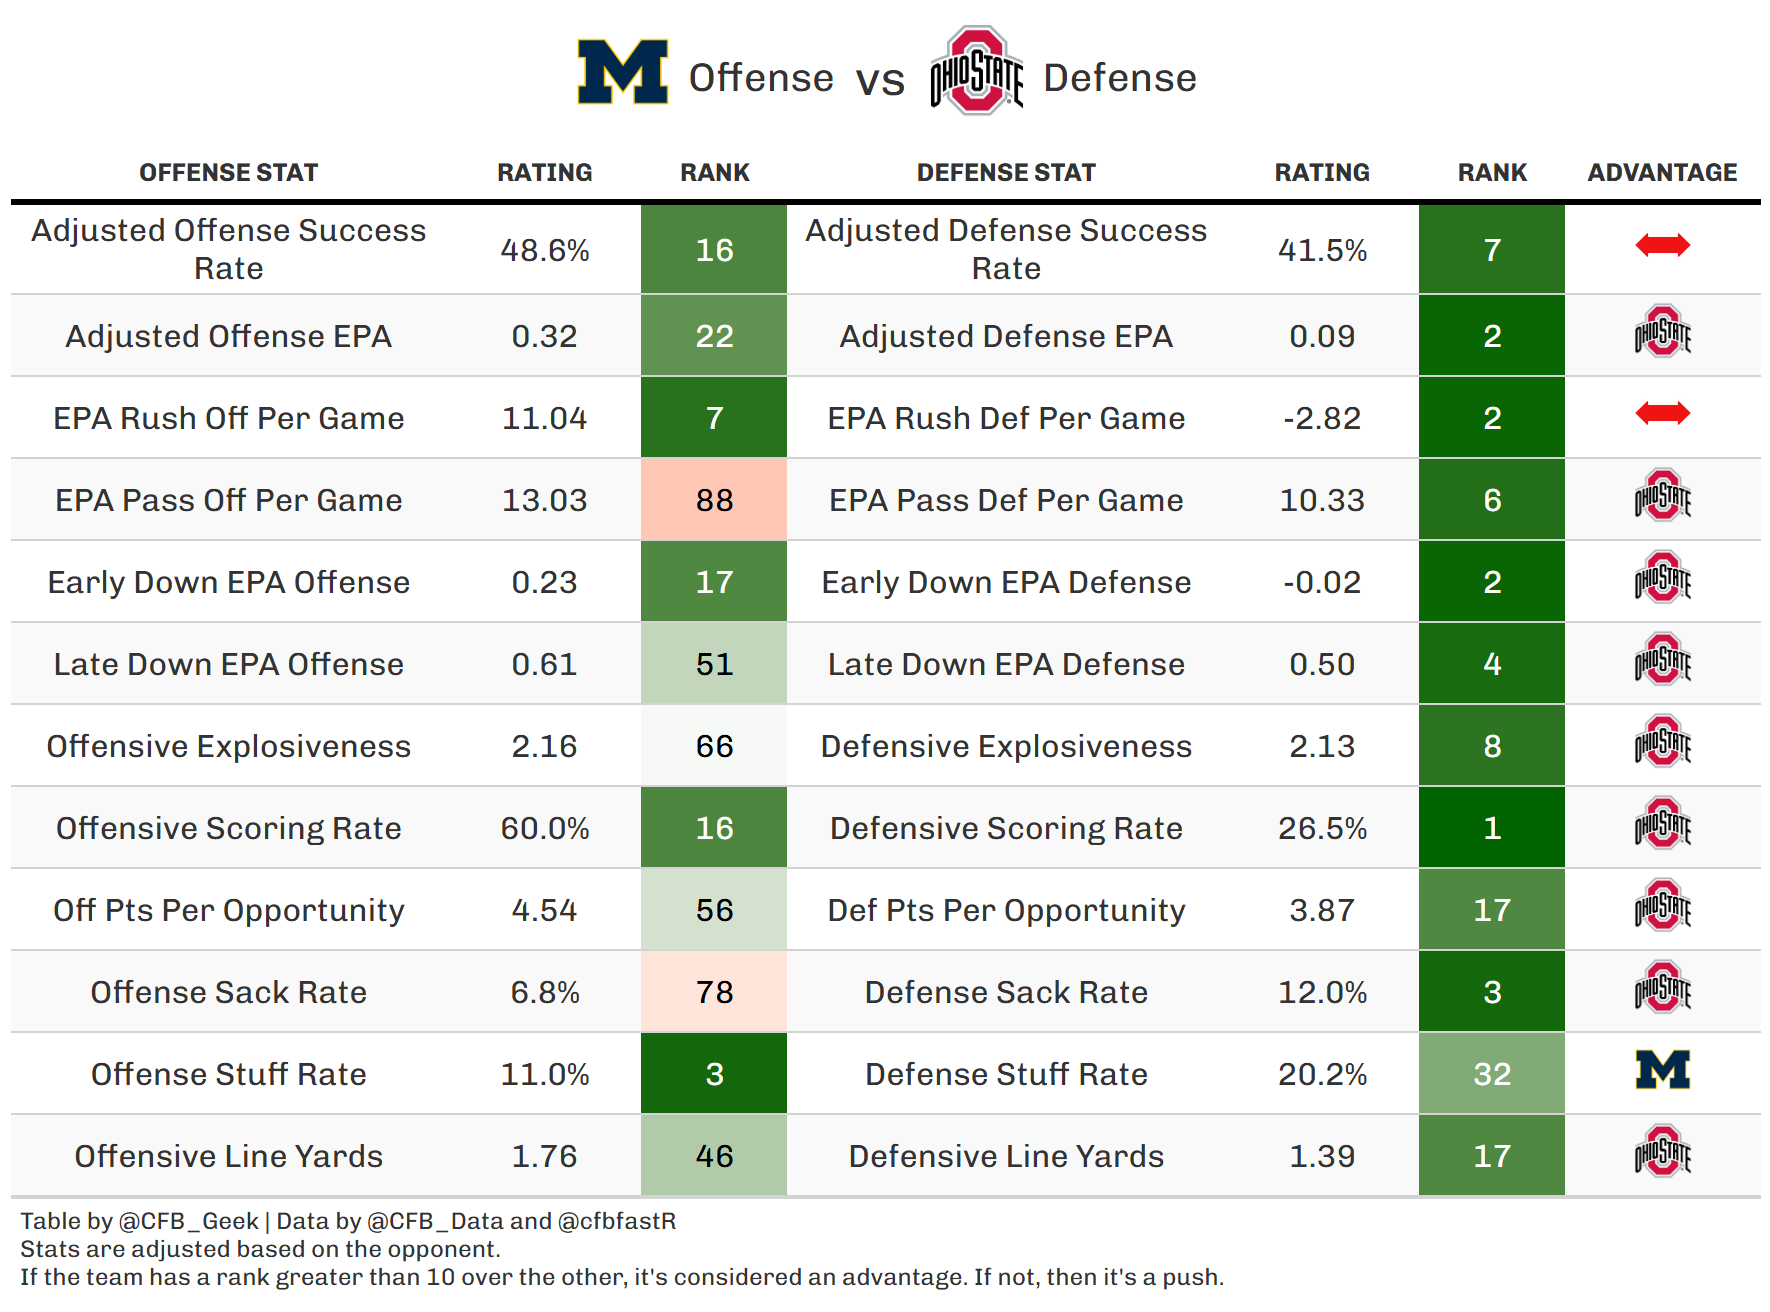Select the light pink rank 78 cell
This screenshot has height=1312, width=1770.
tap(714, 992)
